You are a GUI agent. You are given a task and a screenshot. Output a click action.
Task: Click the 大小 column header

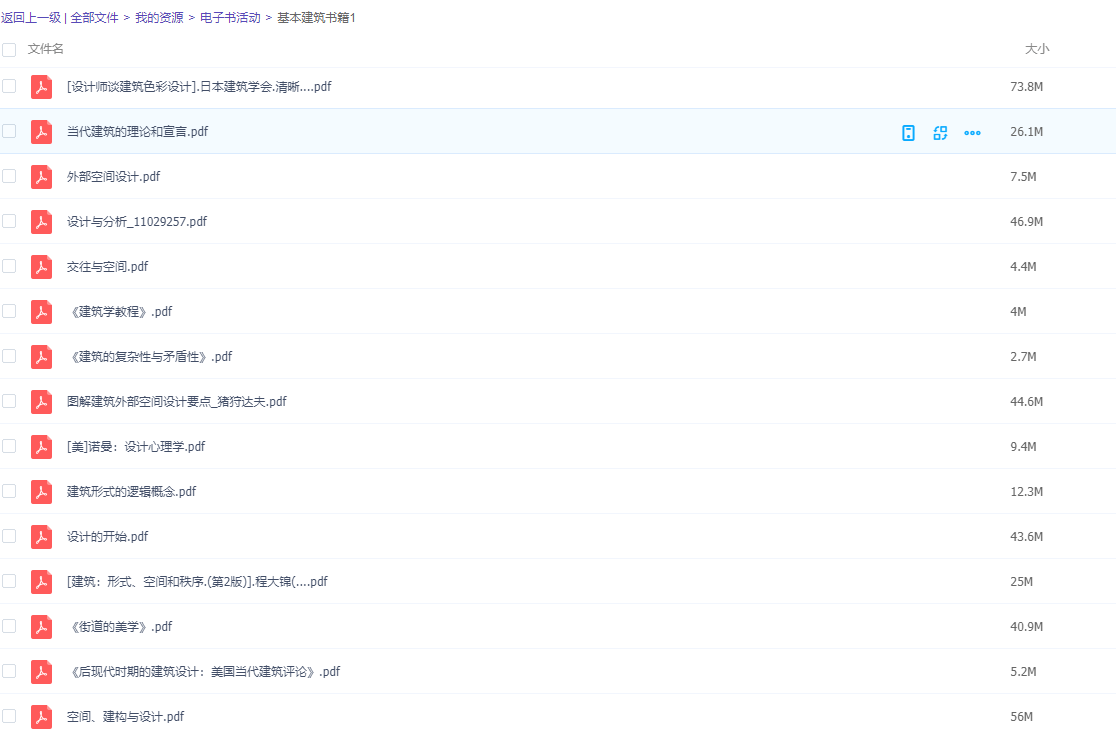point(1036,49)
